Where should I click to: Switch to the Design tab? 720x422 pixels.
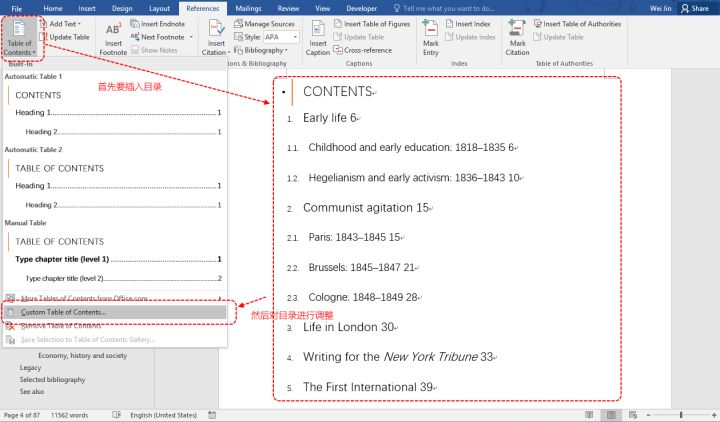(x=122, y=8)
